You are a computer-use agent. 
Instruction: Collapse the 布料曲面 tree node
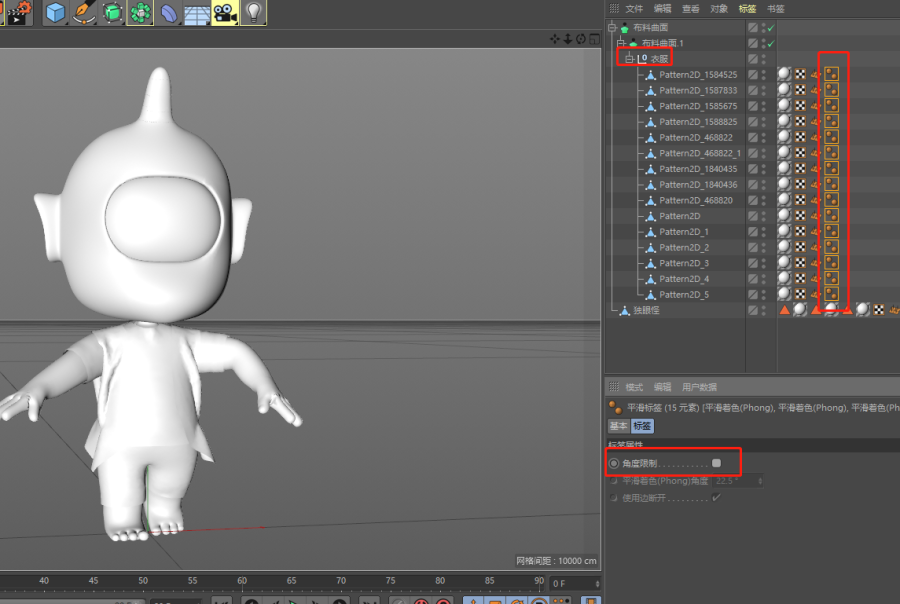pyautogui.click(x=611, y=28)
